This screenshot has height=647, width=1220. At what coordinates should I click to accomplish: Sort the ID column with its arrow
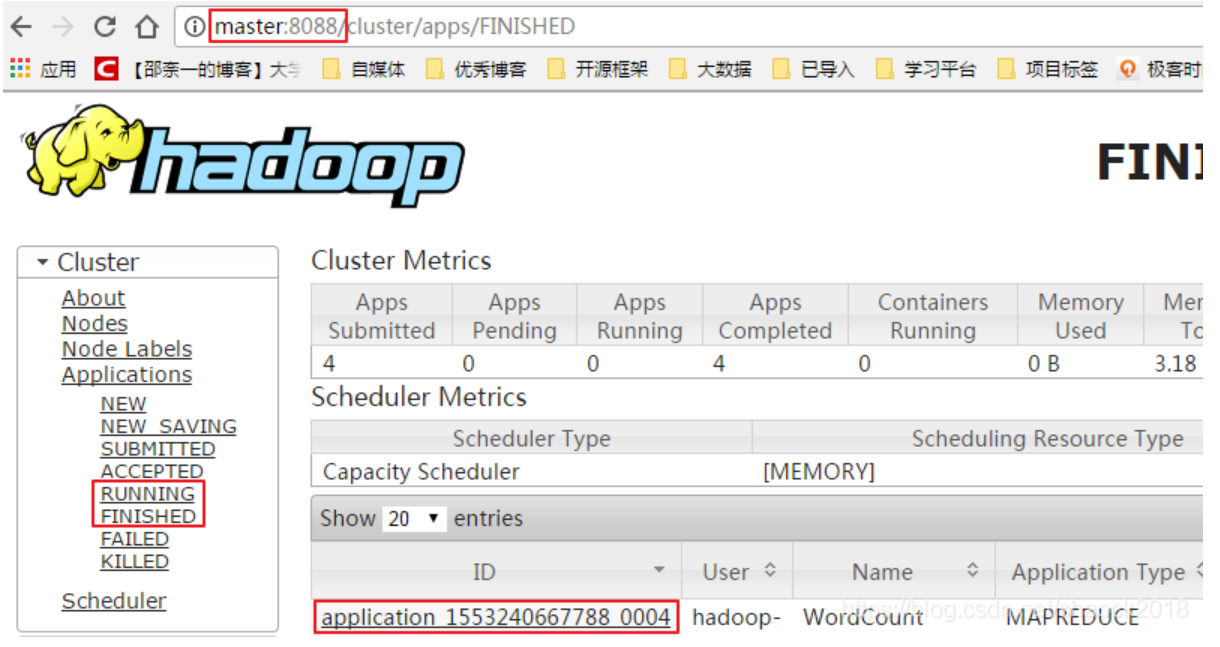659,571
